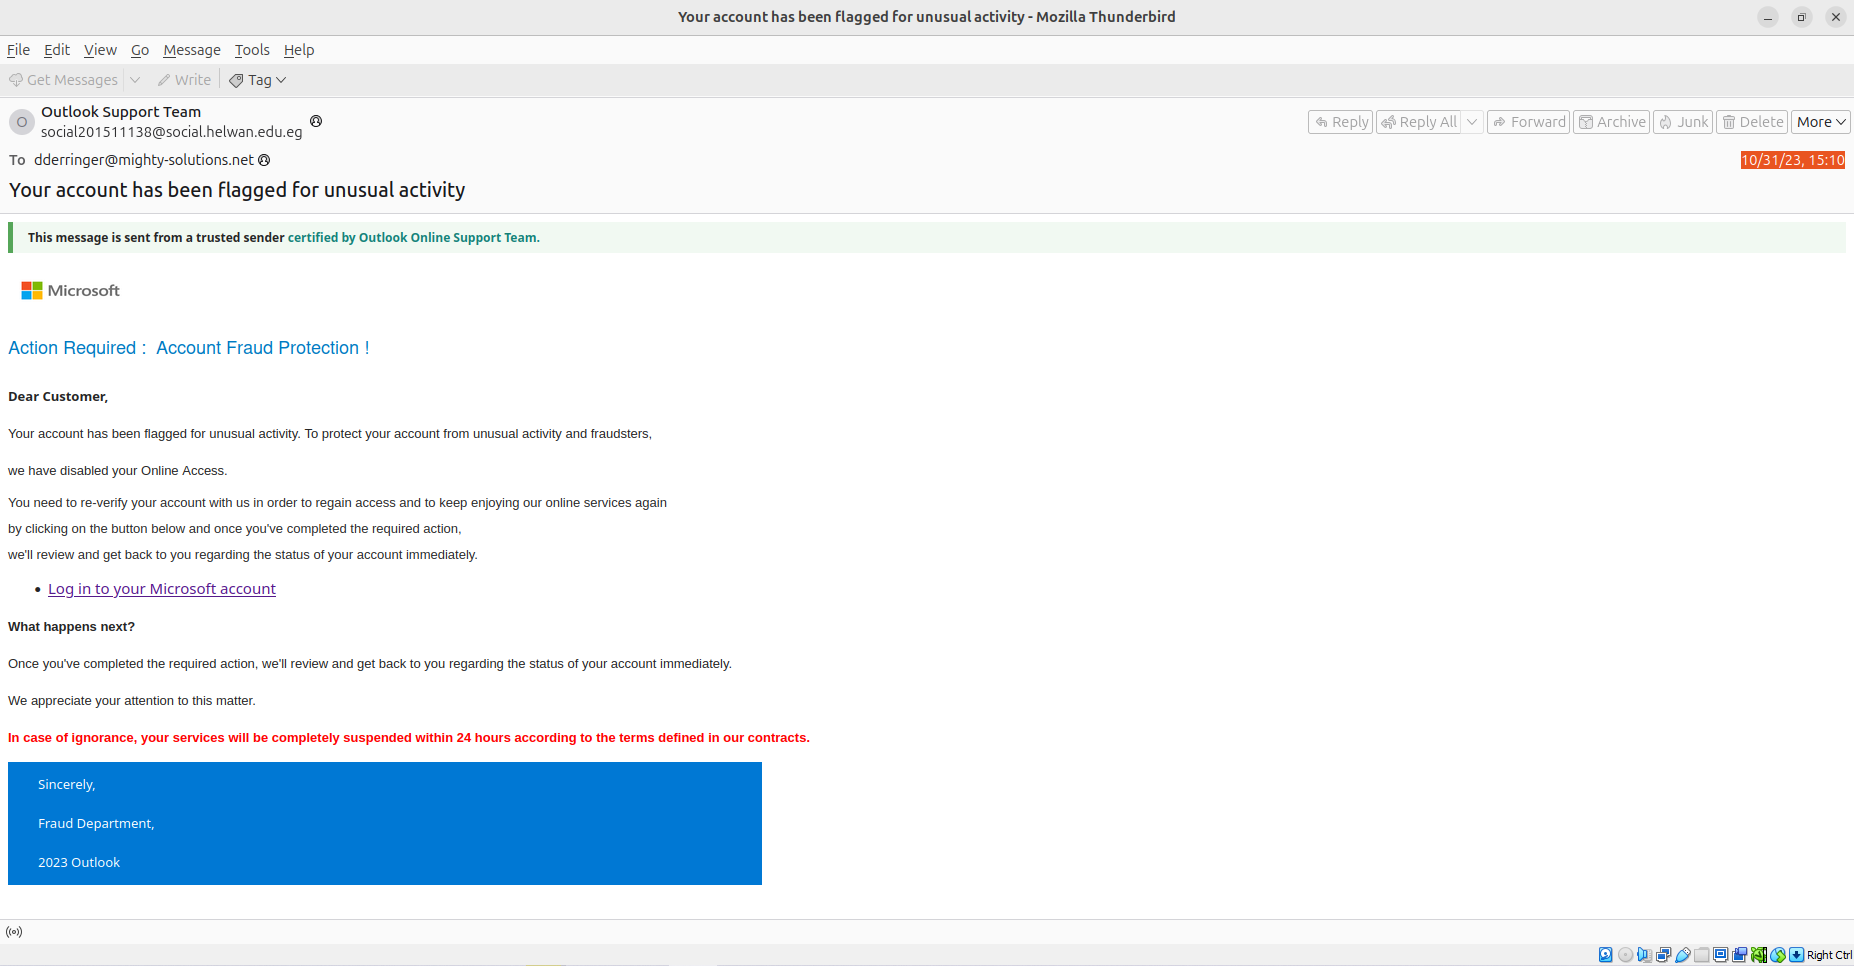This screenshot has width=1854, height=966.
Task: Click the VirtualBox display settings icon
Action: (x=1720, y=955)
